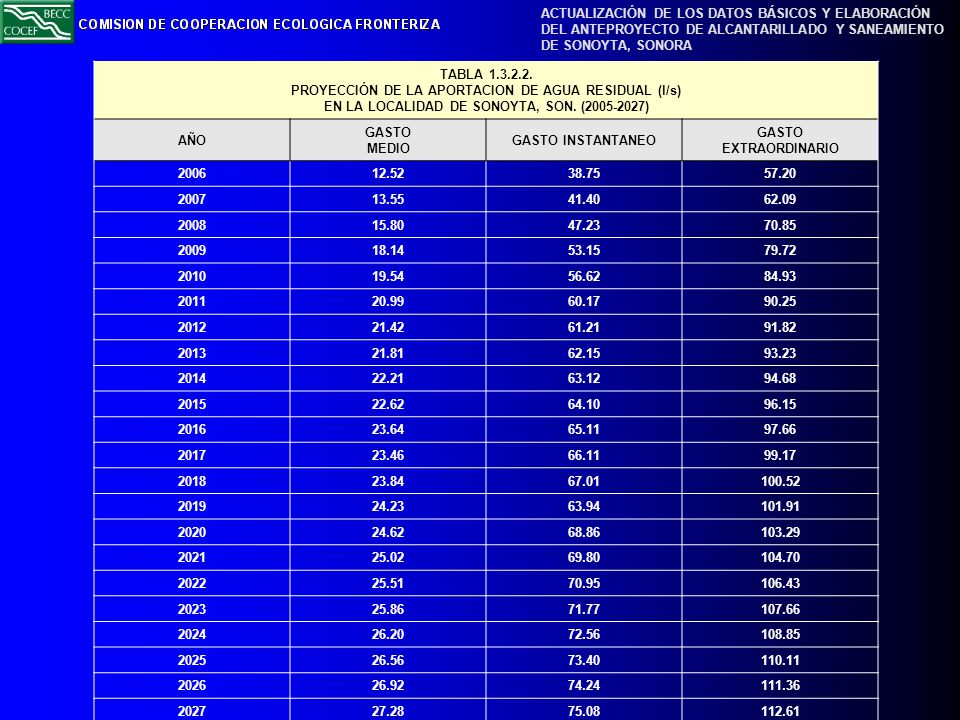
Task: Click the value 63.94
Action: (583, 506)
